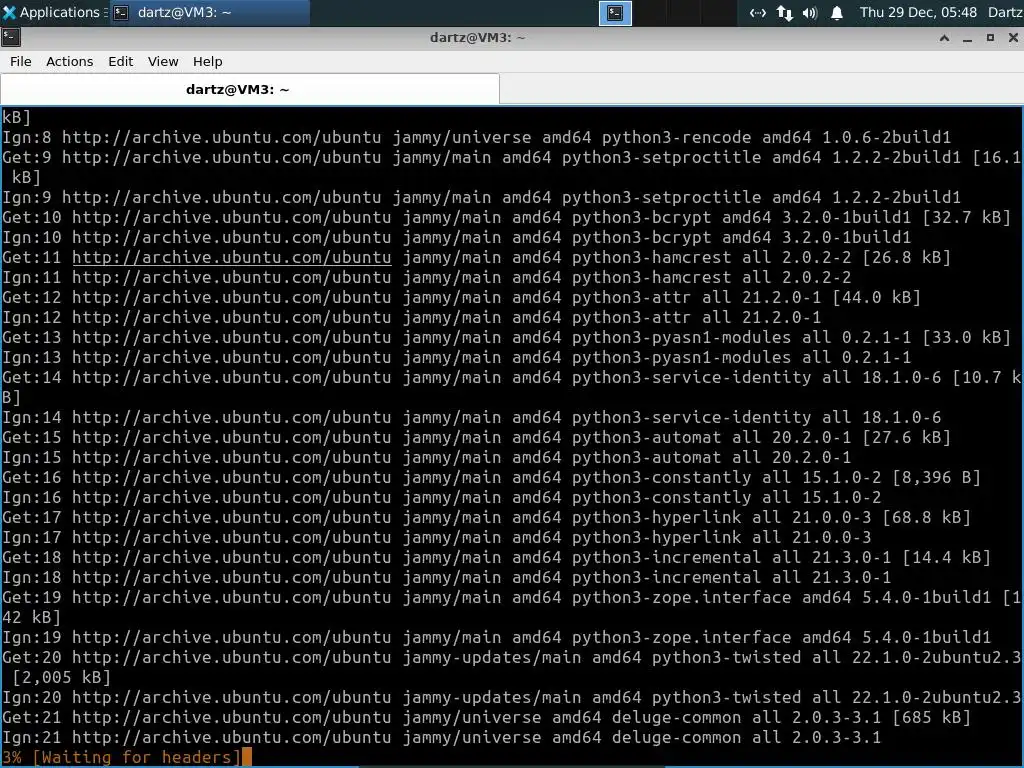
Task: Open the Dartz user menu in the panel
Action: tap(1005, 12)
